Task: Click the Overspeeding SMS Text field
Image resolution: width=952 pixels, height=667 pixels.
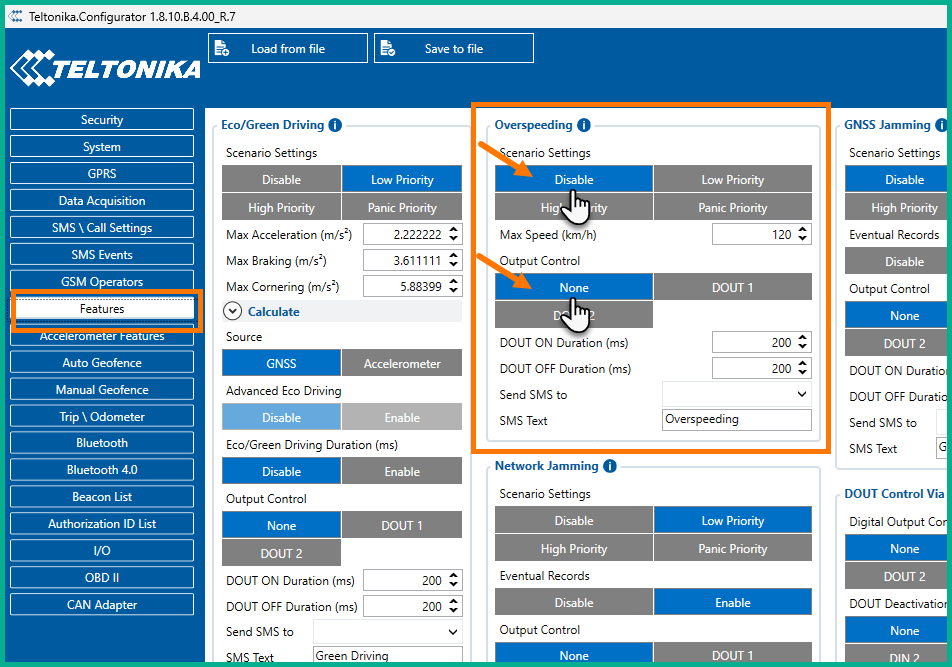Action: click(736, 420)
